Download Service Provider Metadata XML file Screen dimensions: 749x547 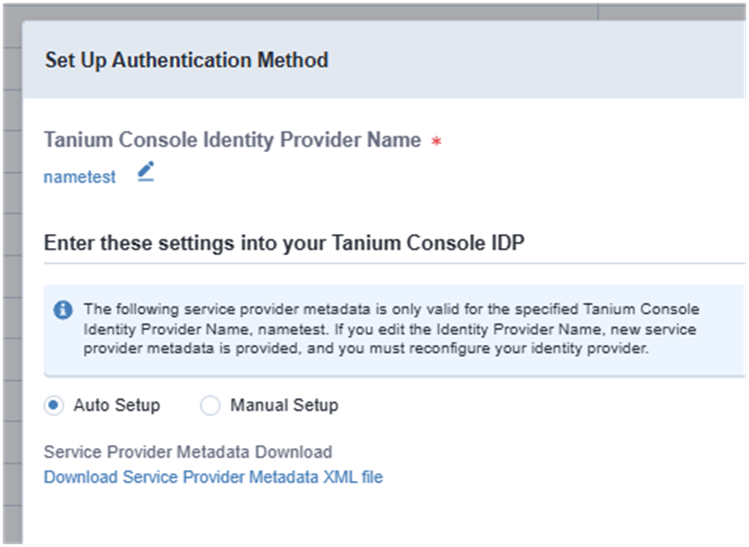click(x=213, y=477)
